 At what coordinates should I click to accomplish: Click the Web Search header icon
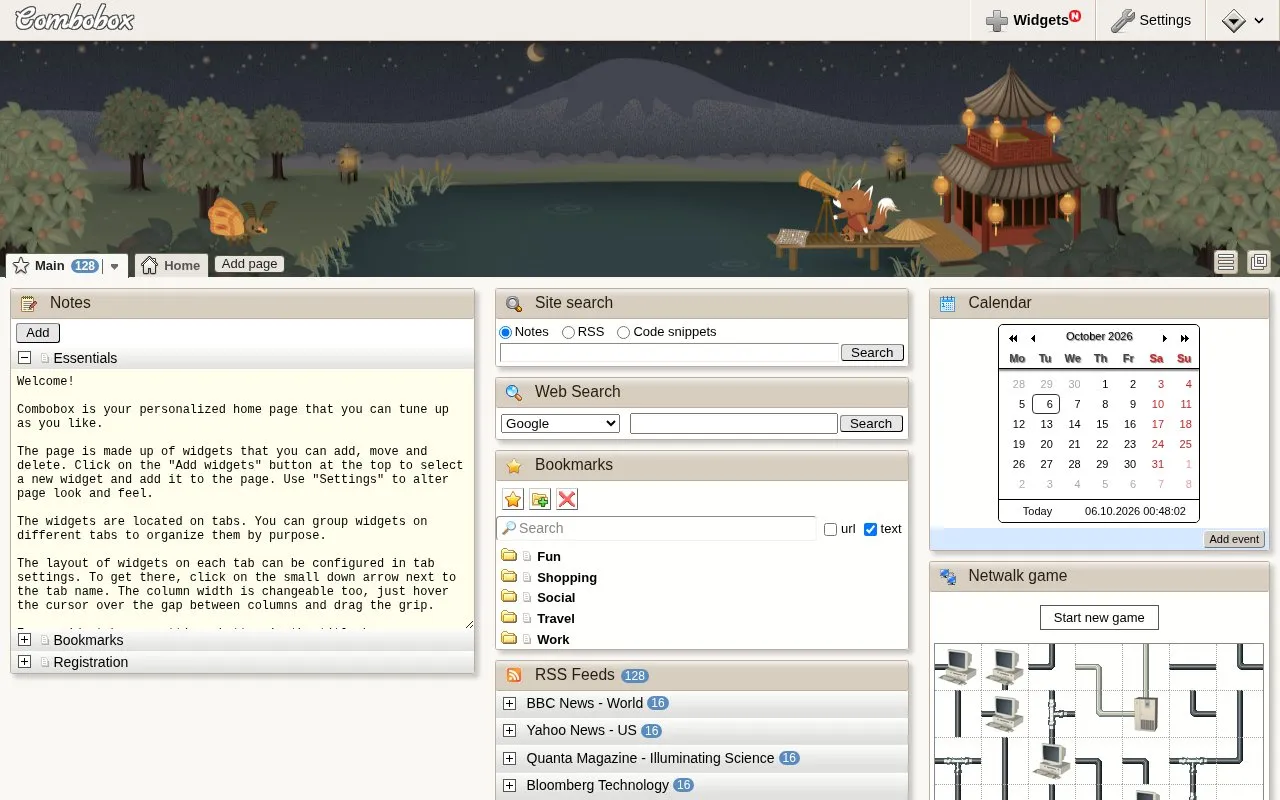514,392
